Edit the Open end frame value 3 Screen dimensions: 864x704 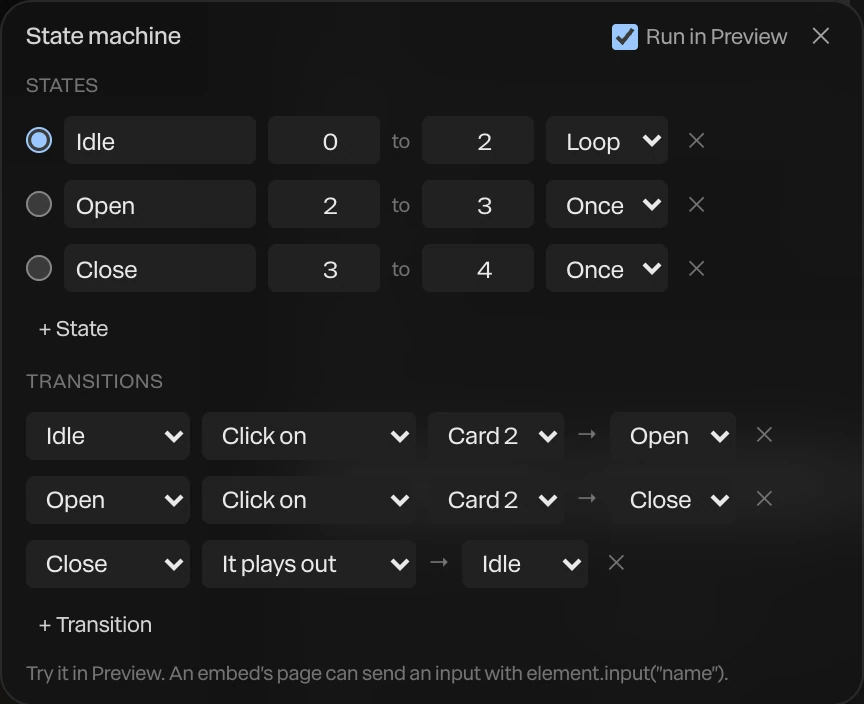click(478, 204)
